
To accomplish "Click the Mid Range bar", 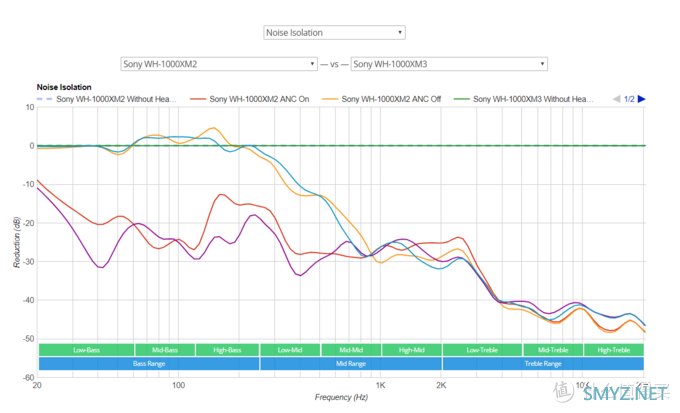I will point(351,364).
